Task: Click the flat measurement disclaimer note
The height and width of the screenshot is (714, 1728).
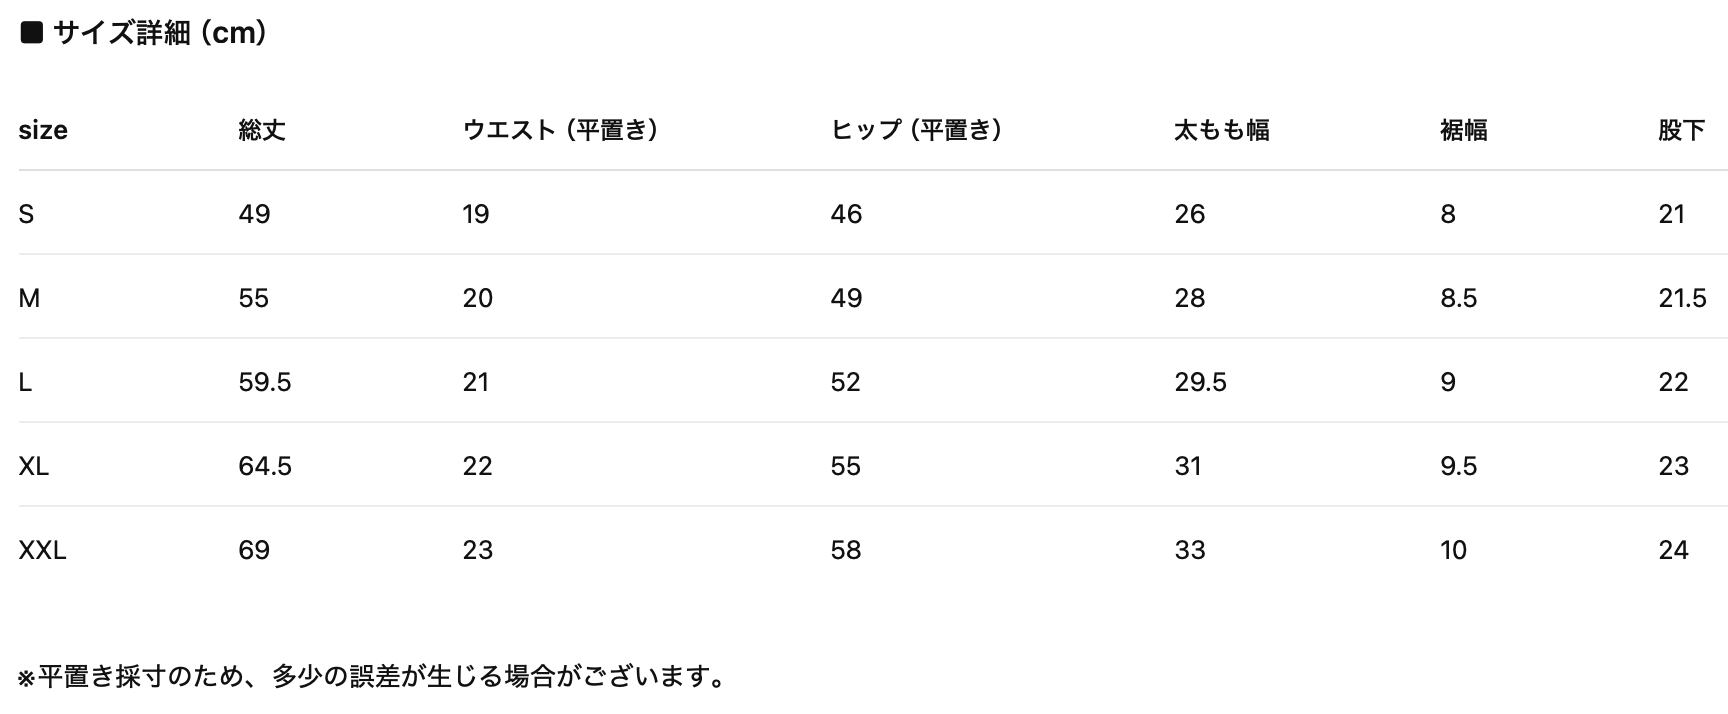Action: (372, 677)
